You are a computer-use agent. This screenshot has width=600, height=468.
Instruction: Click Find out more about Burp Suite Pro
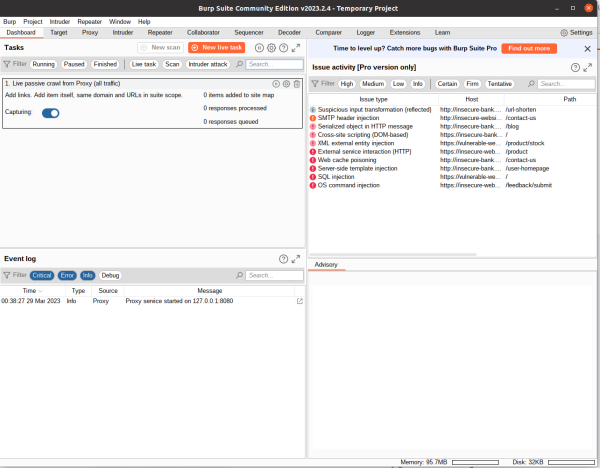(x=529, y=48)
